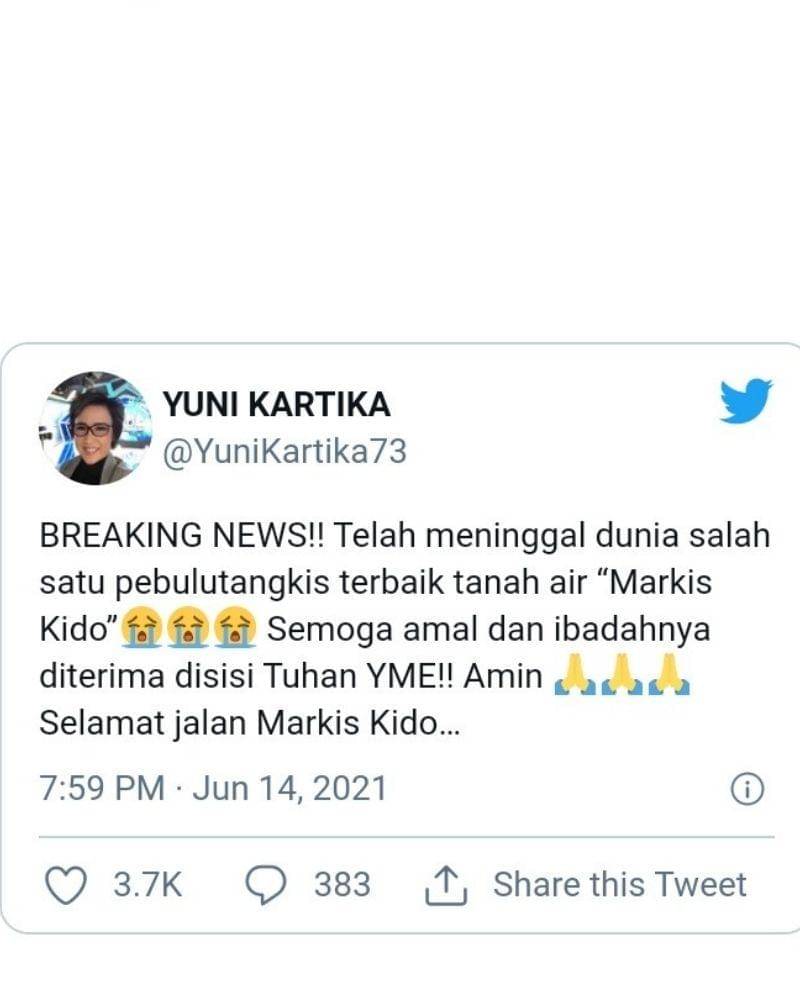
Task: Click the YUNI KARTIKA display name
Action: click(x=276, y=405)
